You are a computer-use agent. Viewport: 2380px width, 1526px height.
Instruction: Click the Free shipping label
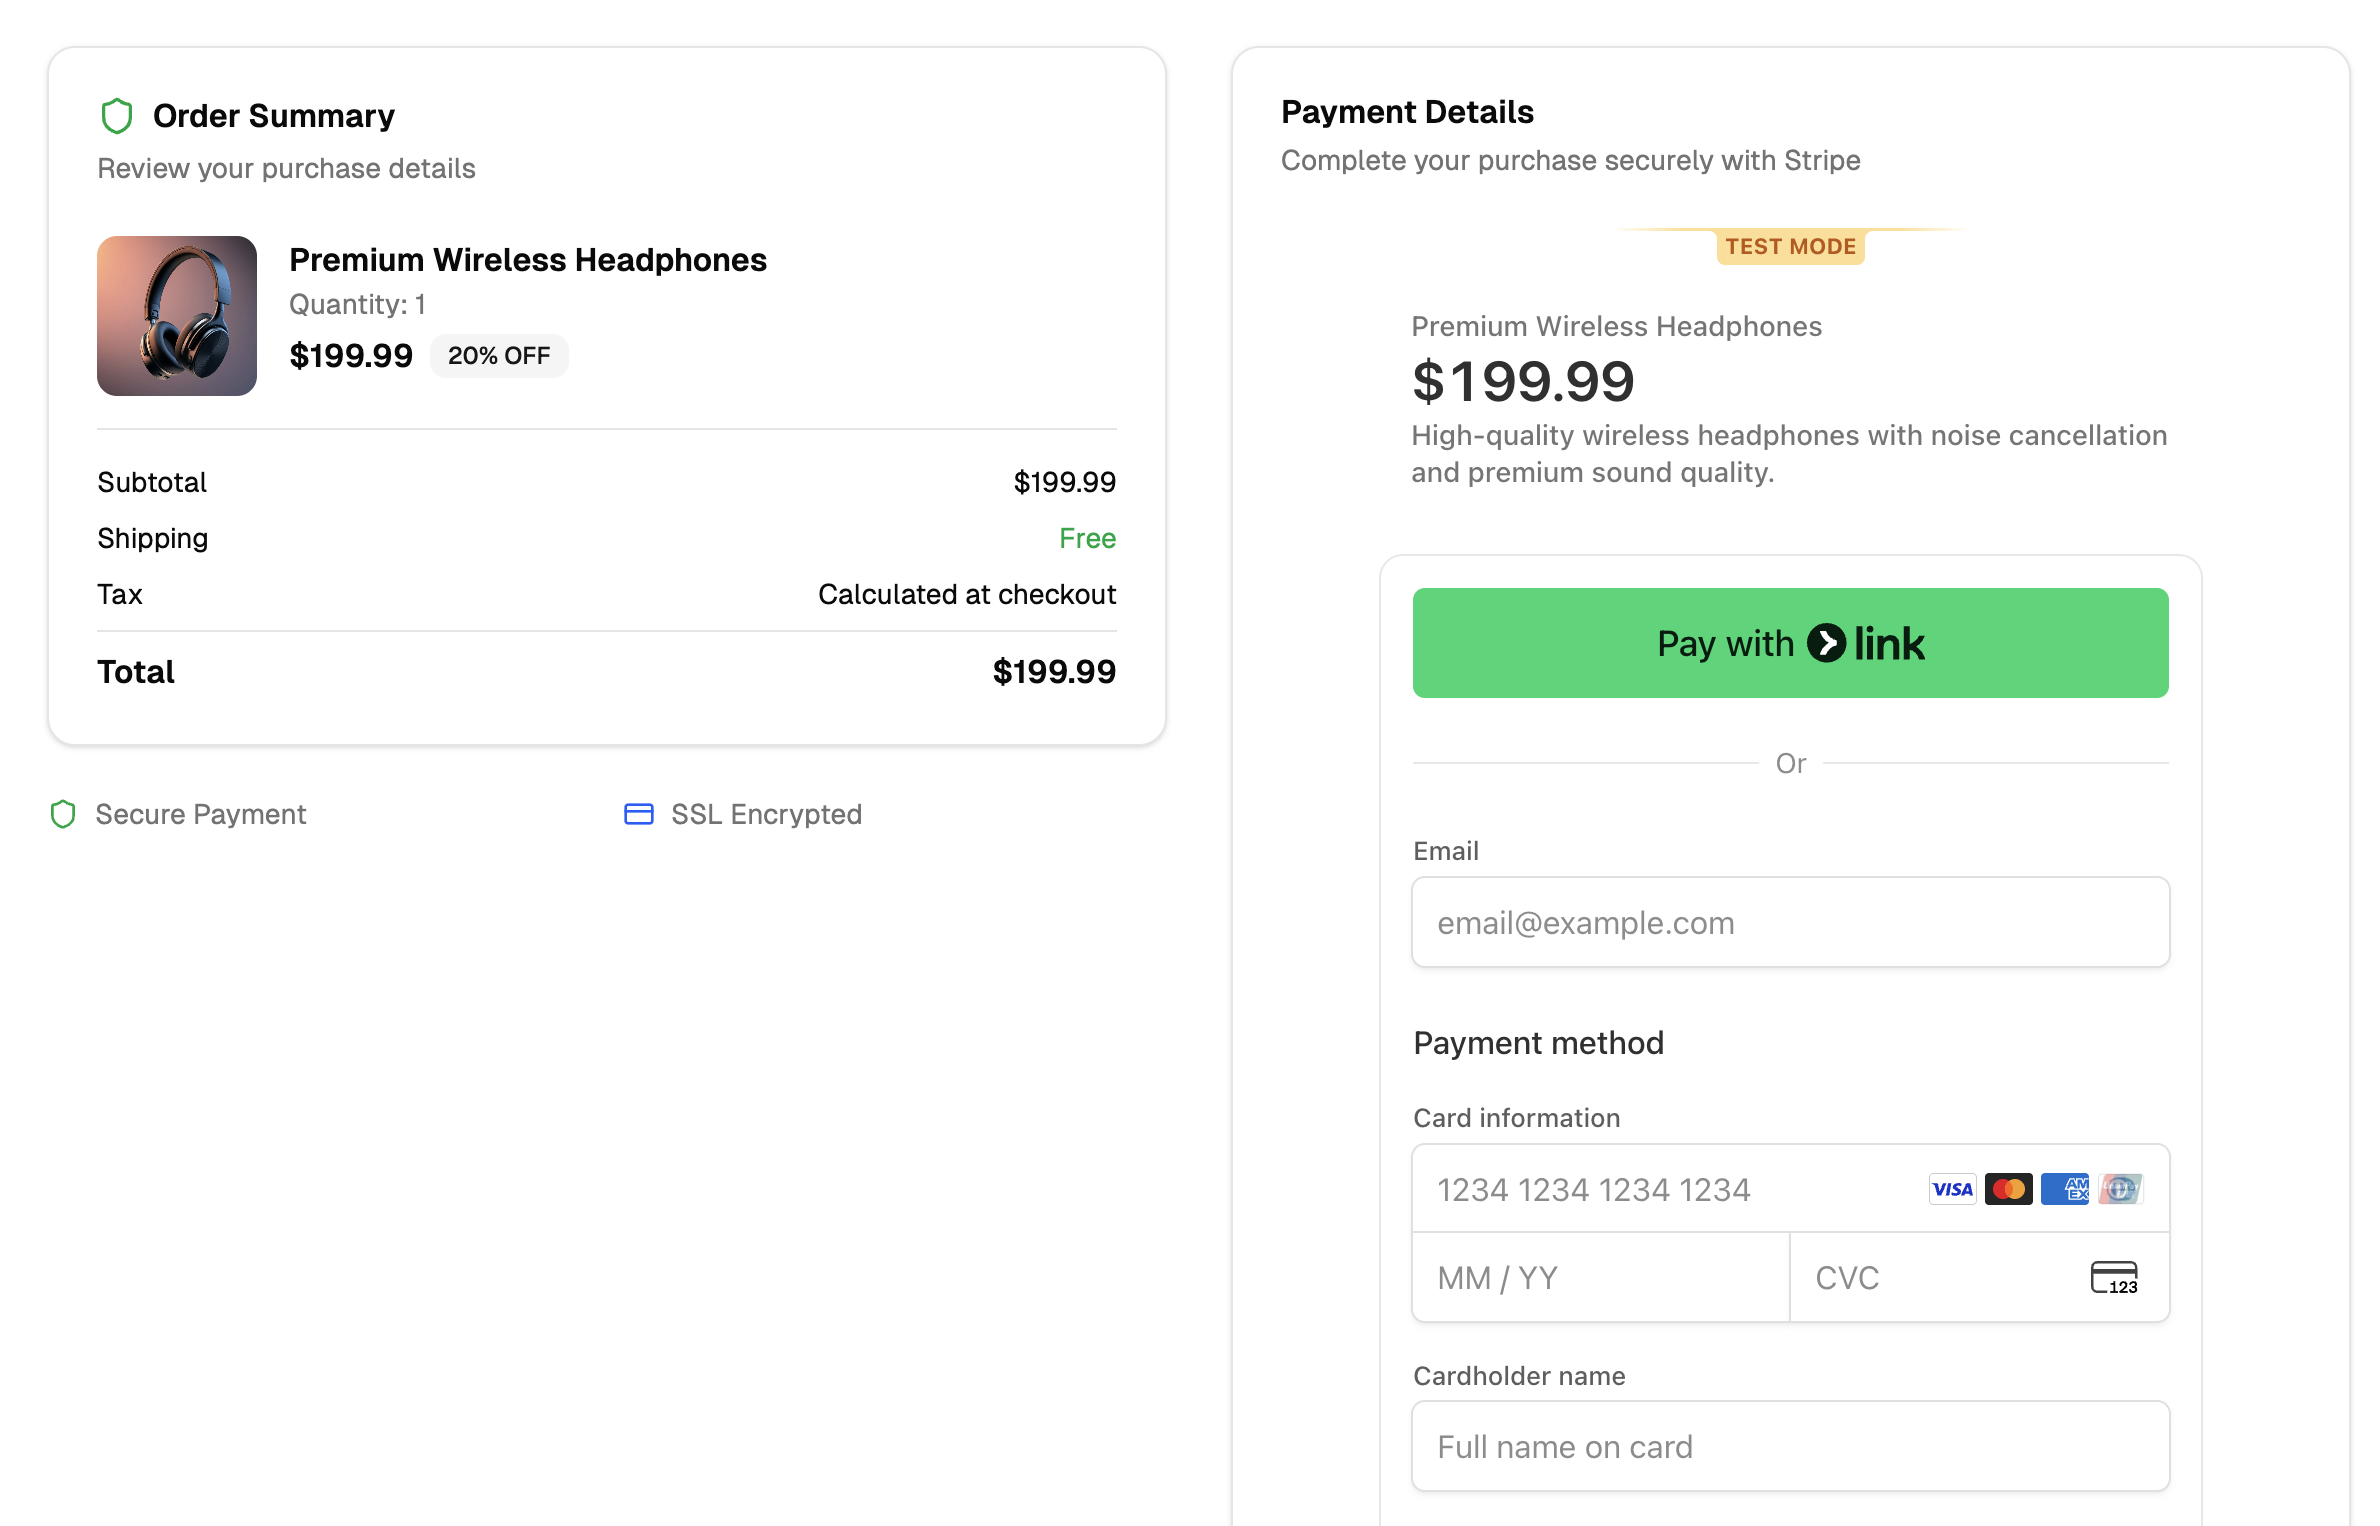[x=1087, y=538]
